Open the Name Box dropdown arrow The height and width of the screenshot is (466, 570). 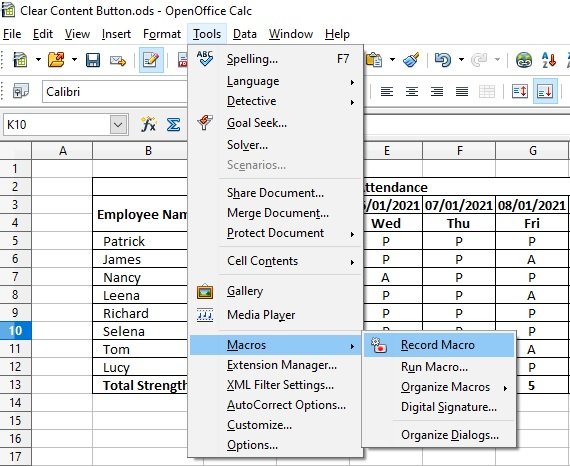[x=119, y=125]
